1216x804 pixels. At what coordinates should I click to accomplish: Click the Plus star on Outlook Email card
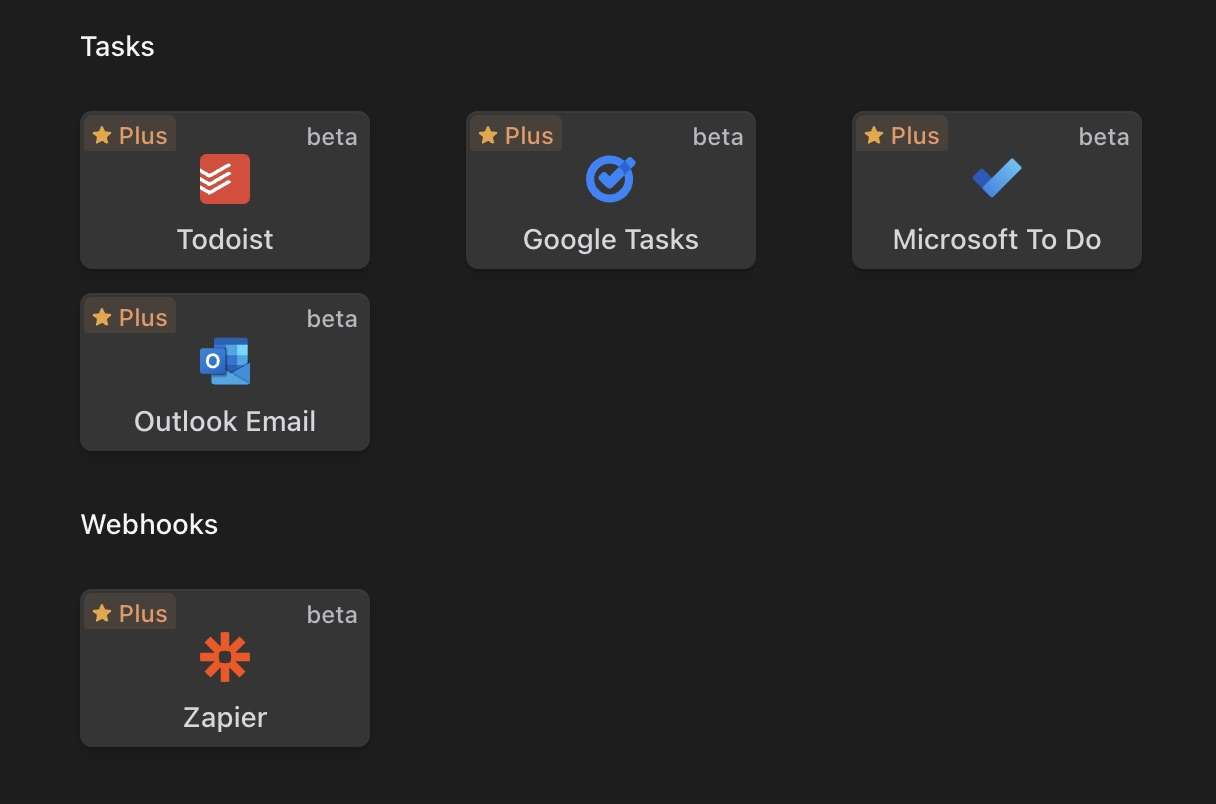[x=101, y=317]
